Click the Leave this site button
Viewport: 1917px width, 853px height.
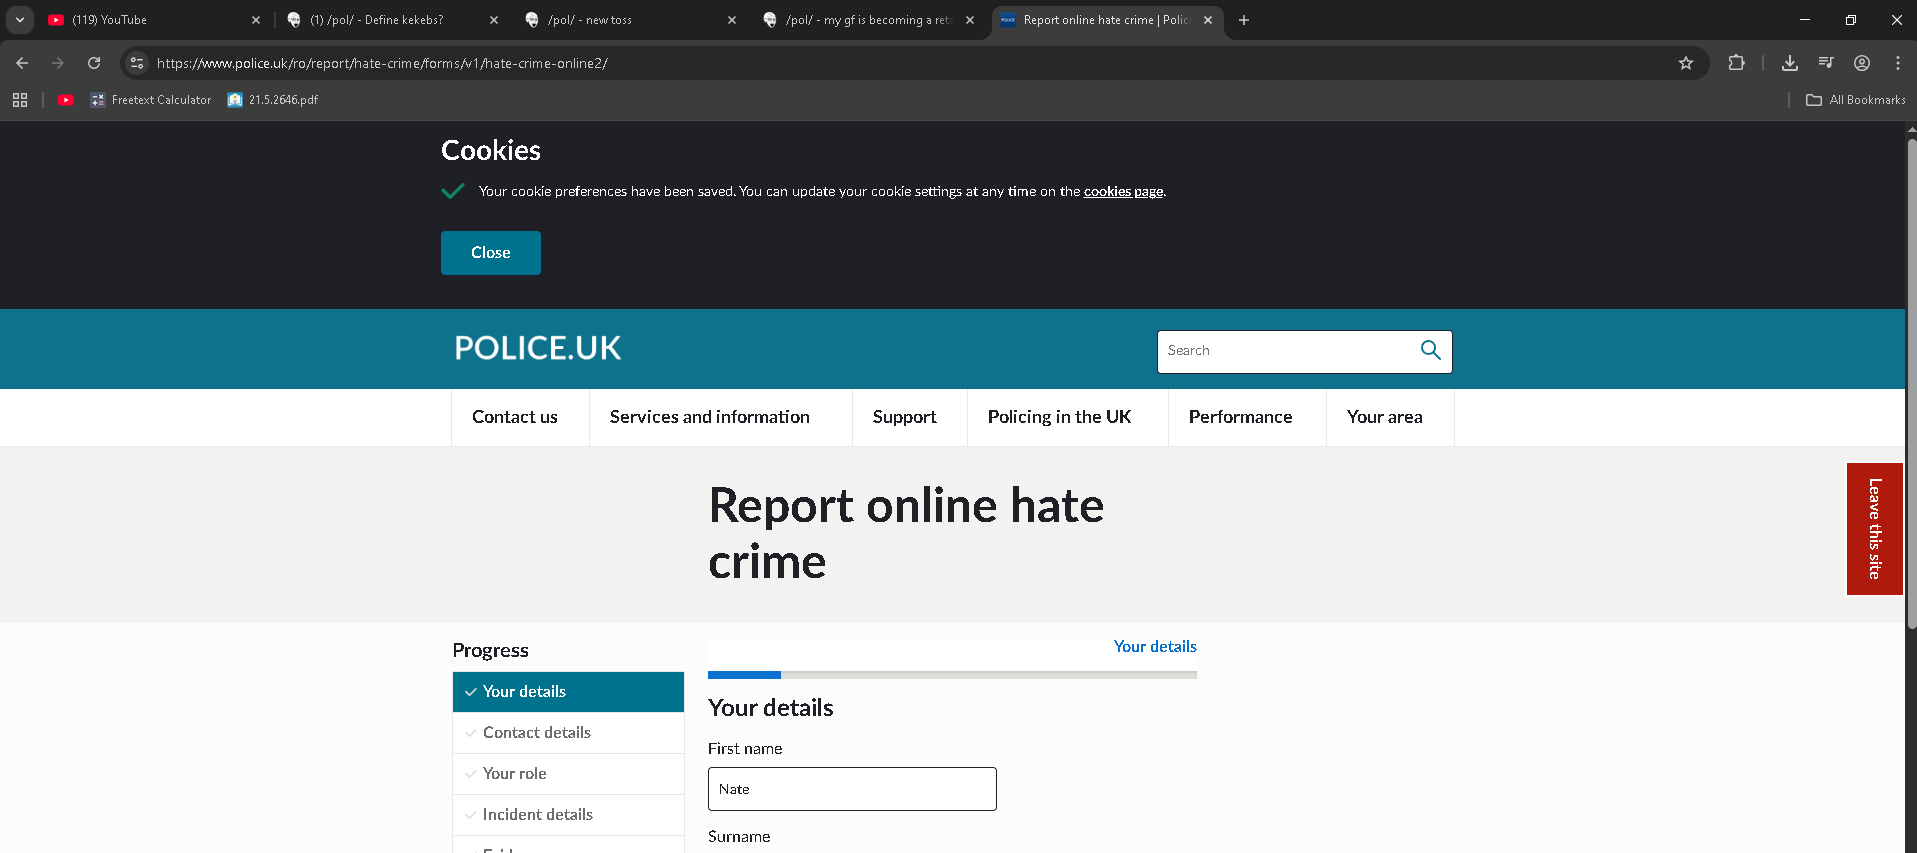pos(1874,528)
